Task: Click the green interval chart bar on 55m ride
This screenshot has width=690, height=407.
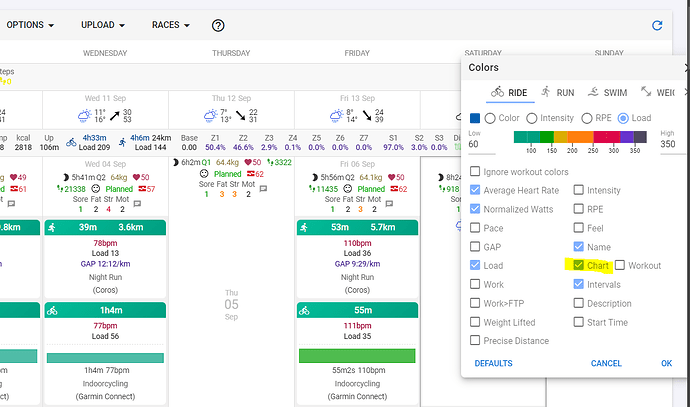Action: [357, 356]
